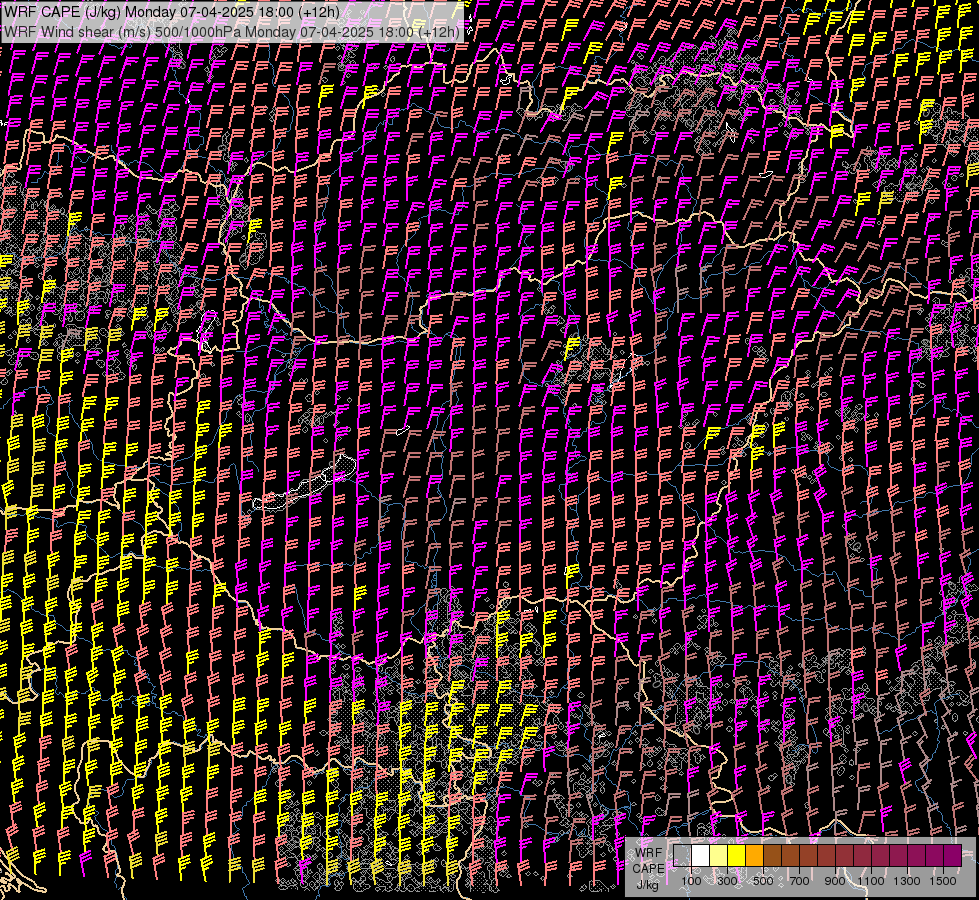Select the pale yellow CAPE legend swatch
The image size is (979, 900).
click(x=719, y=856)
